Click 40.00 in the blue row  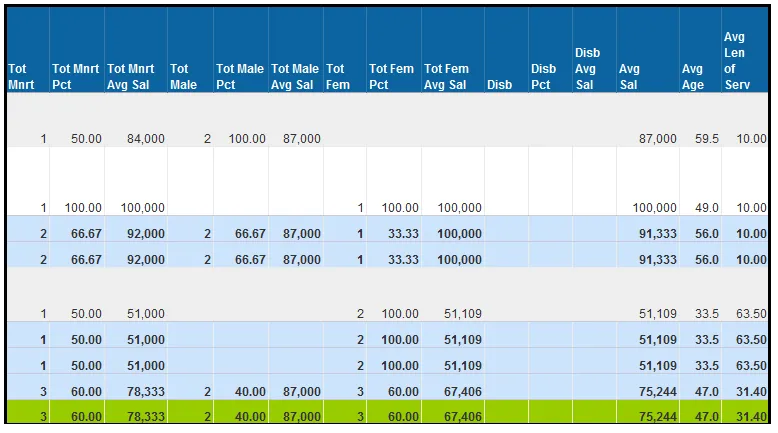250,392
